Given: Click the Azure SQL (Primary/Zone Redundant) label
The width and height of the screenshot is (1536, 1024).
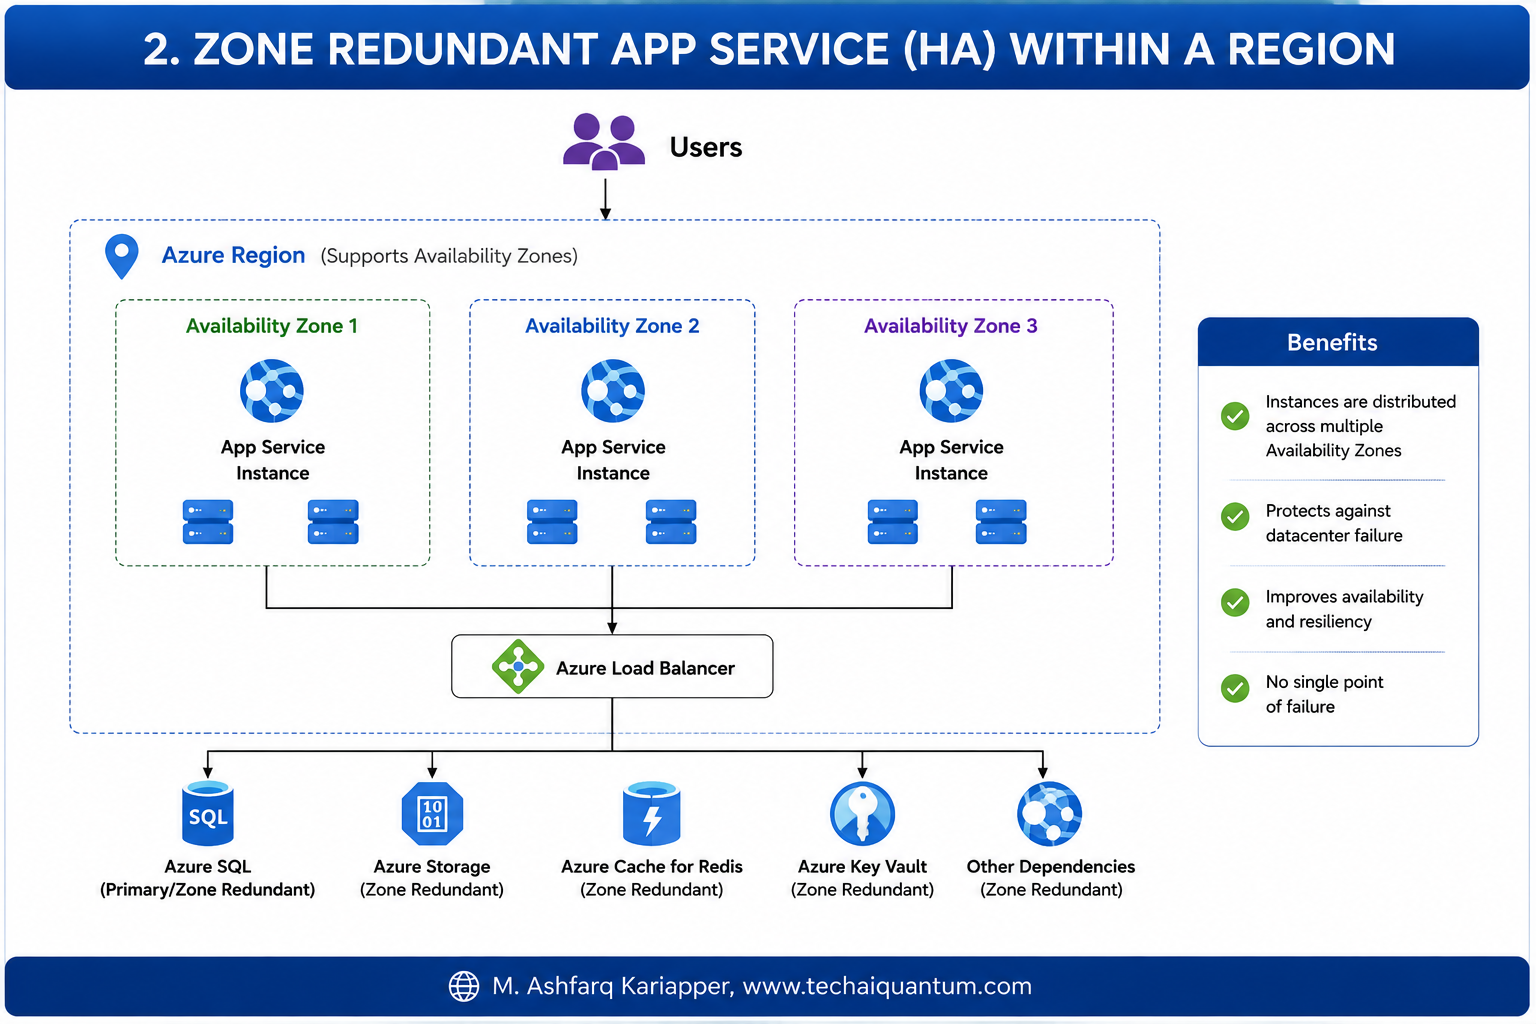Looking at the screenshot, I should pyautogui.click(x=208, y=878).
